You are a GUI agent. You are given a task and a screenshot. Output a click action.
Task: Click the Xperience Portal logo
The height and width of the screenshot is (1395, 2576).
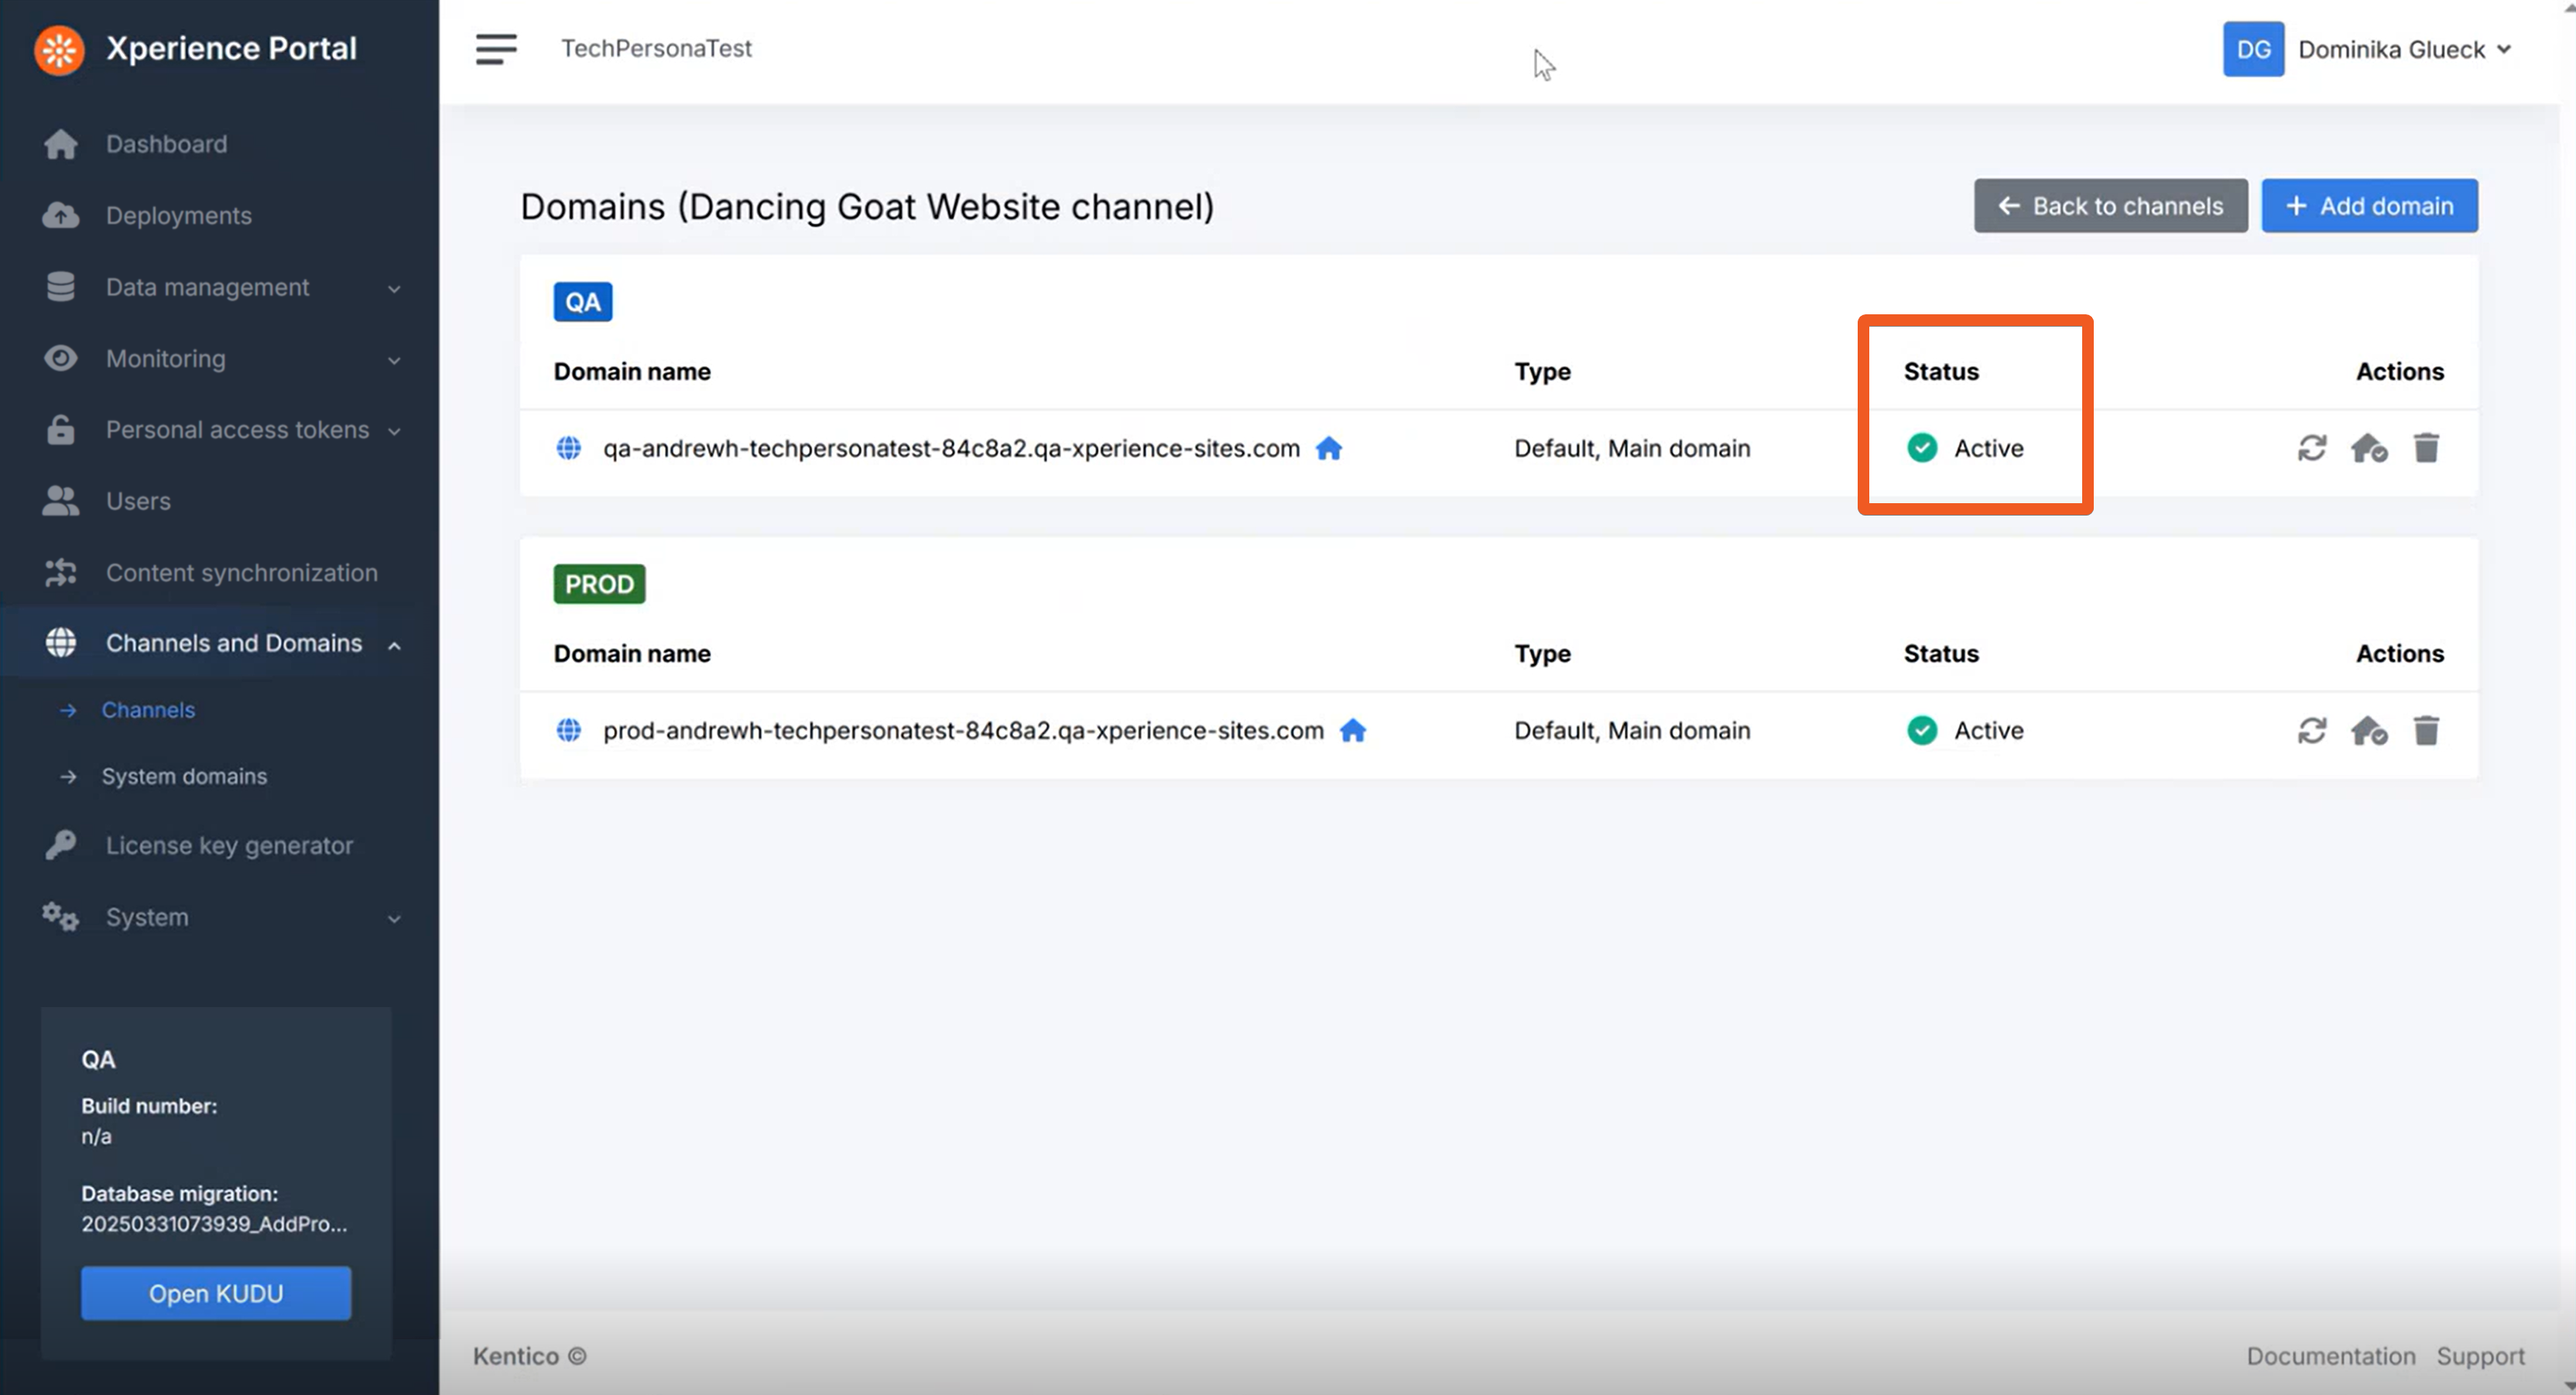click(60, 49)
